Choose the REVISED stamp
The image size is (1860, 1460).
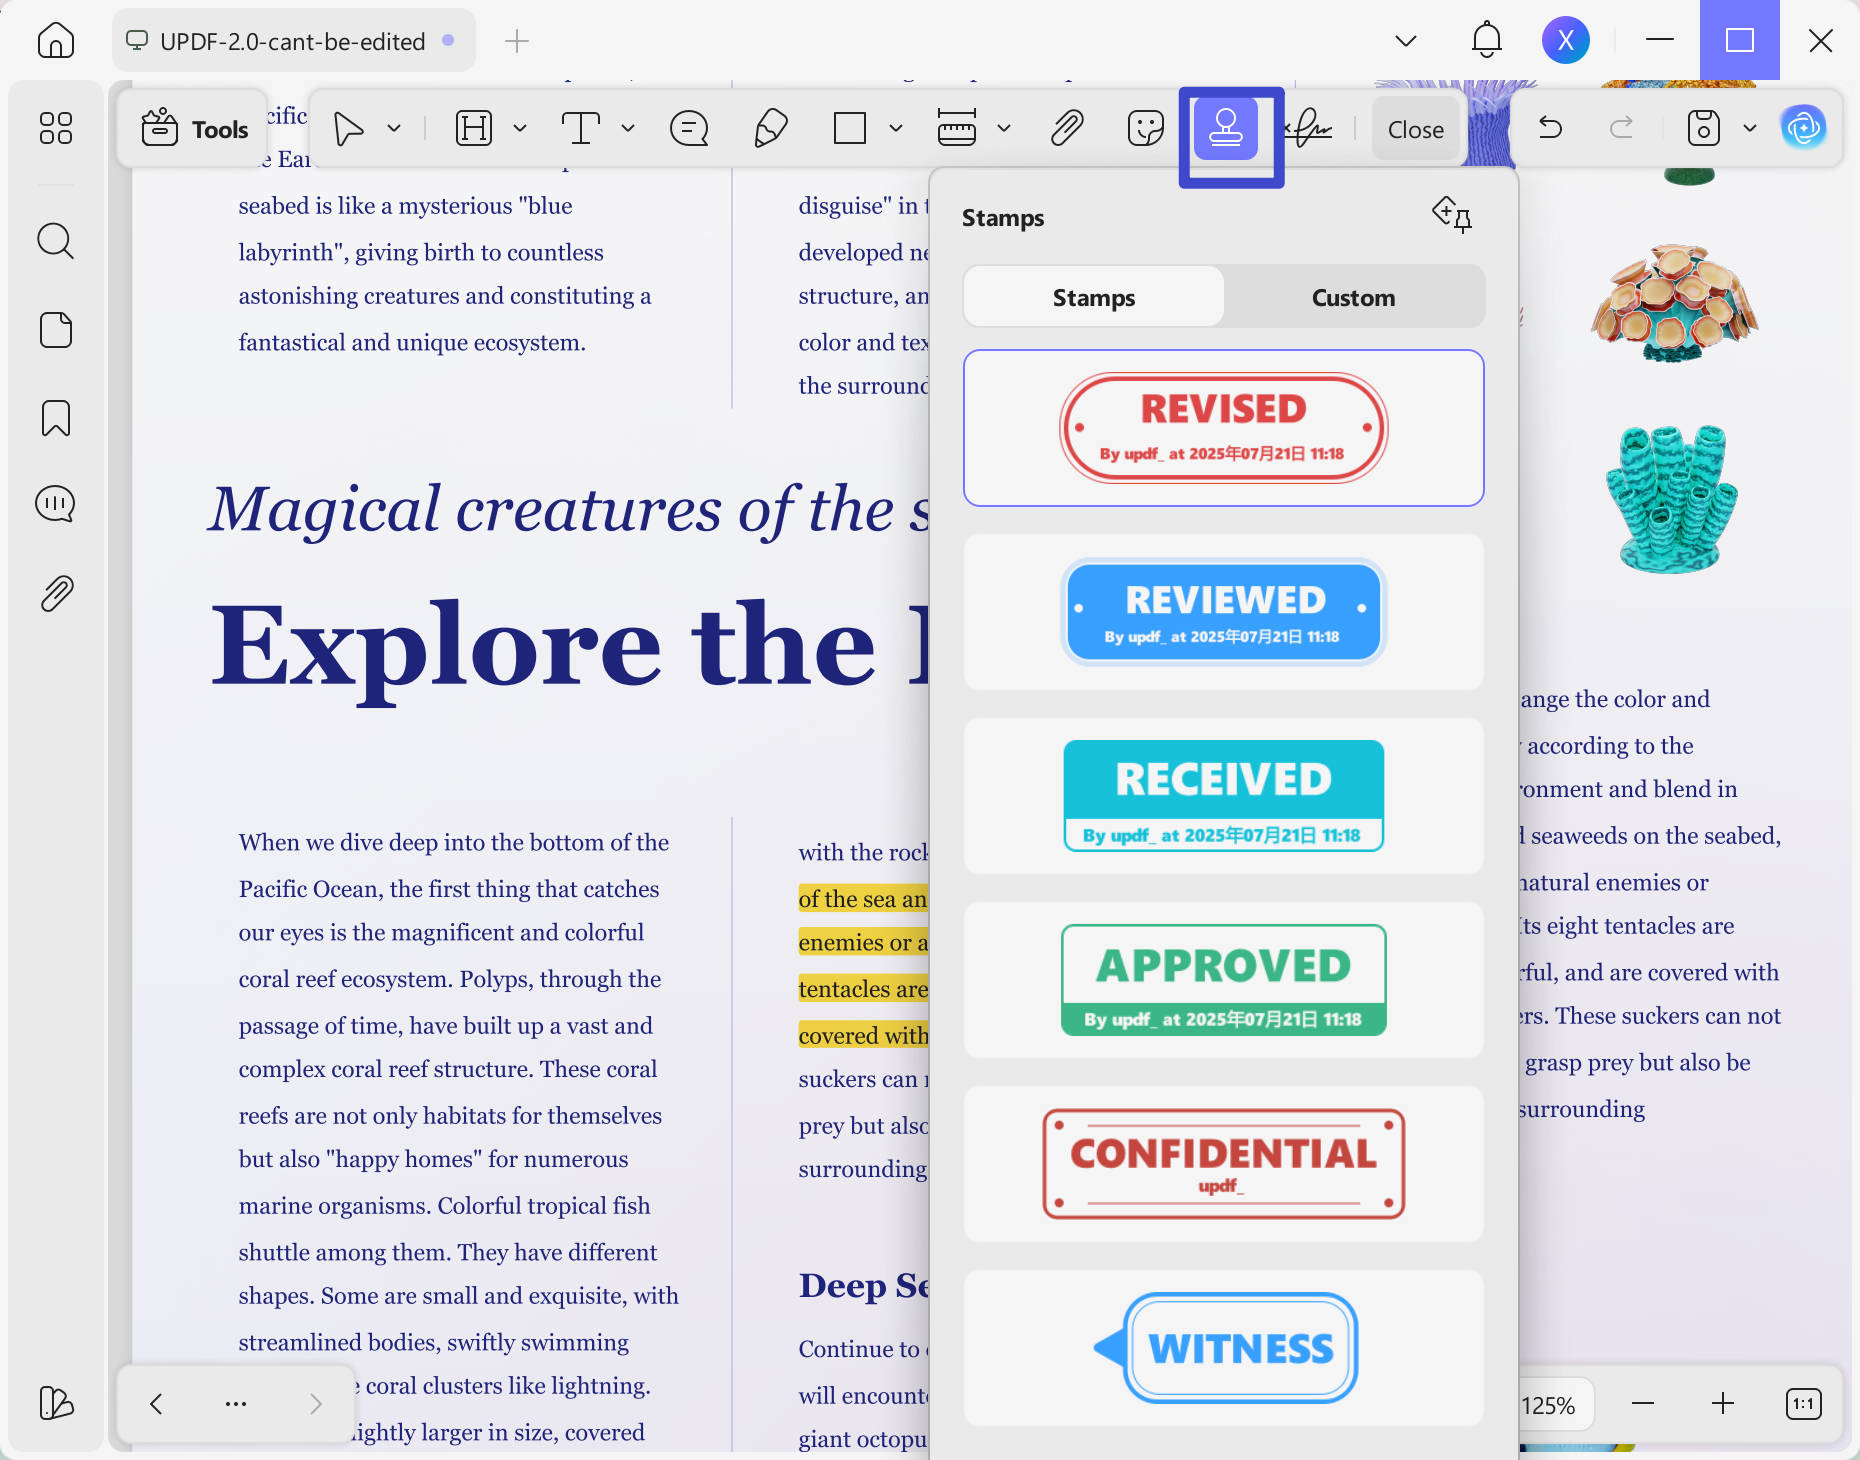[x=1224, y=428]
